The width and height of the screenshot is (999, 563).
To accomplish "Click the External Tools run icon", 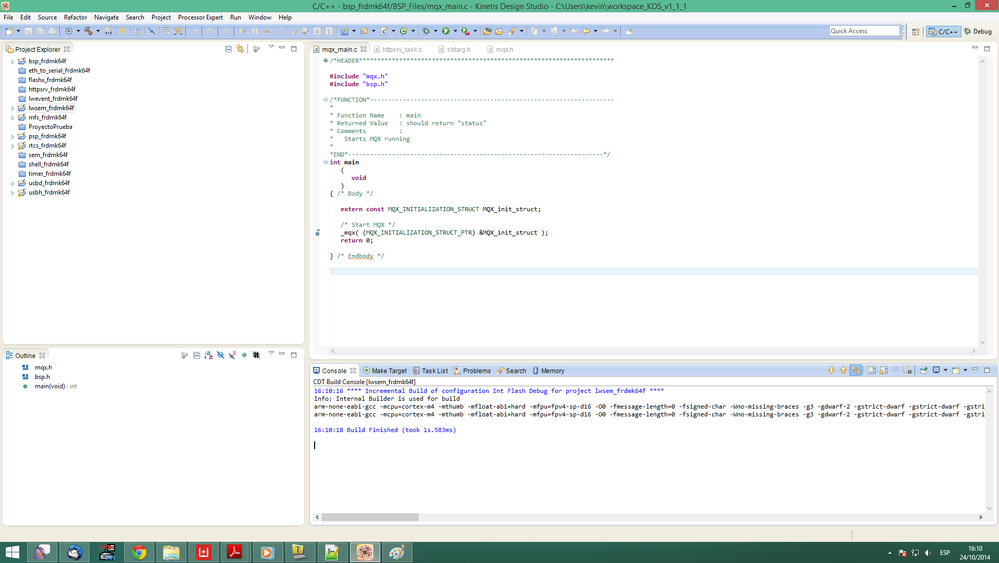I will pyautogui.click(x=466, y=31).
